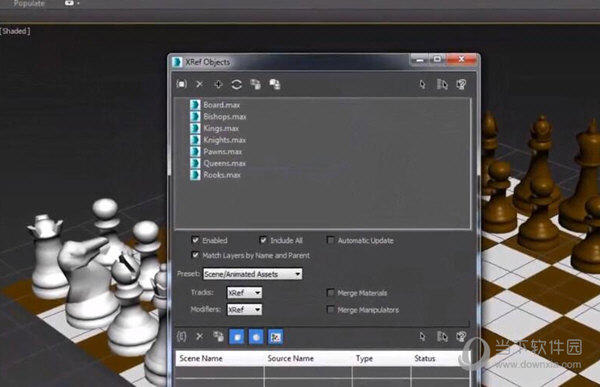The width and height of the screenshot is (600, 387).
Task: Select Rooks.max in XRef record list
Action: (222, 175)
